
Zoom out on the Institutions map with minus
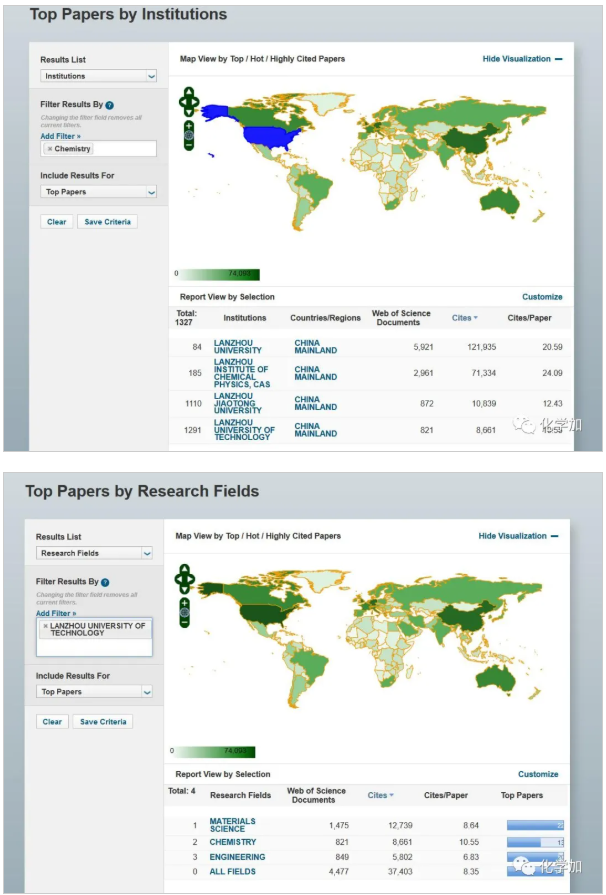click(188, 146)
